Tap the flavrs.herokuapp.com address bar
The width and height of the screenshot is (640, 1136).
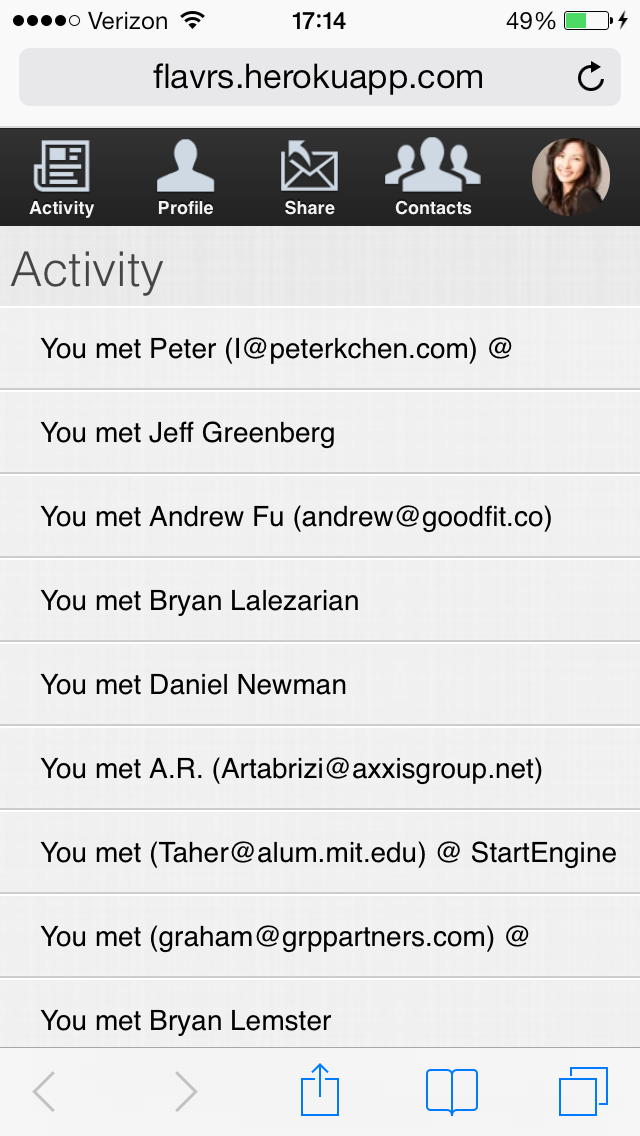click(x=318, y=77)
